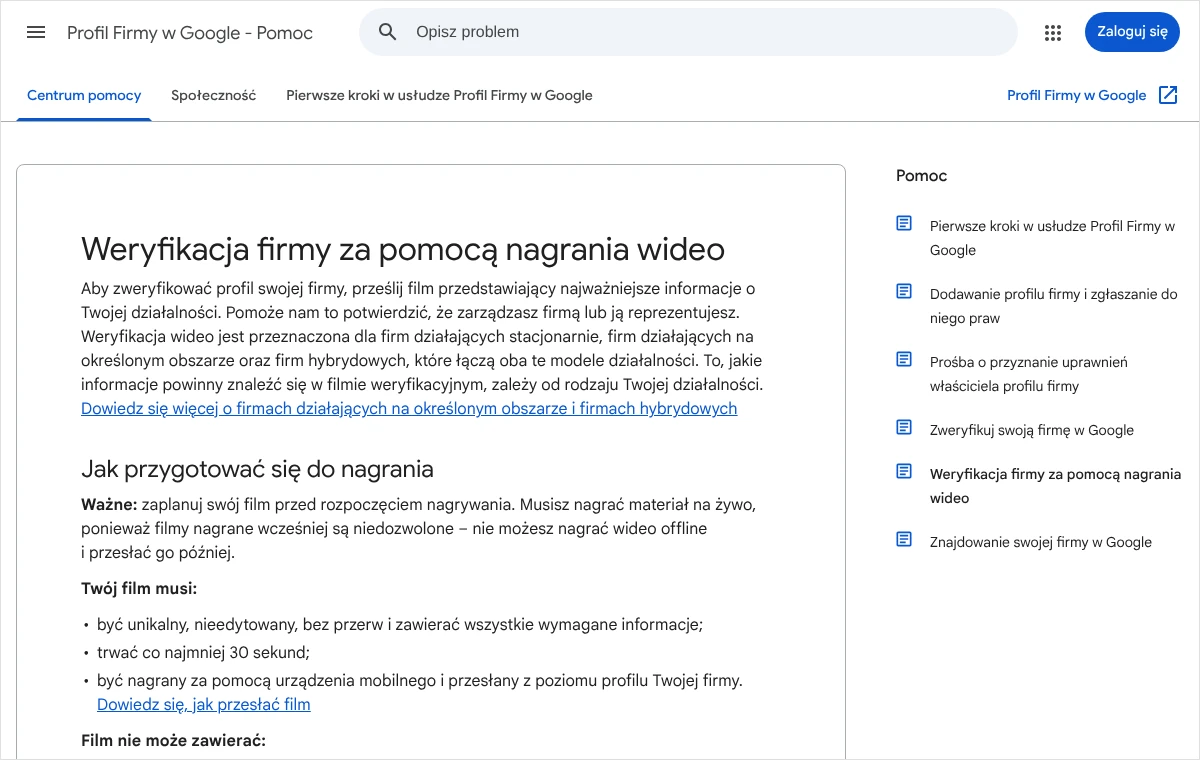Open sidebar article Zweryfikuj swoją firmę w Google
The width and height of the screenshot is (1200, 760).
point(1032,430)
